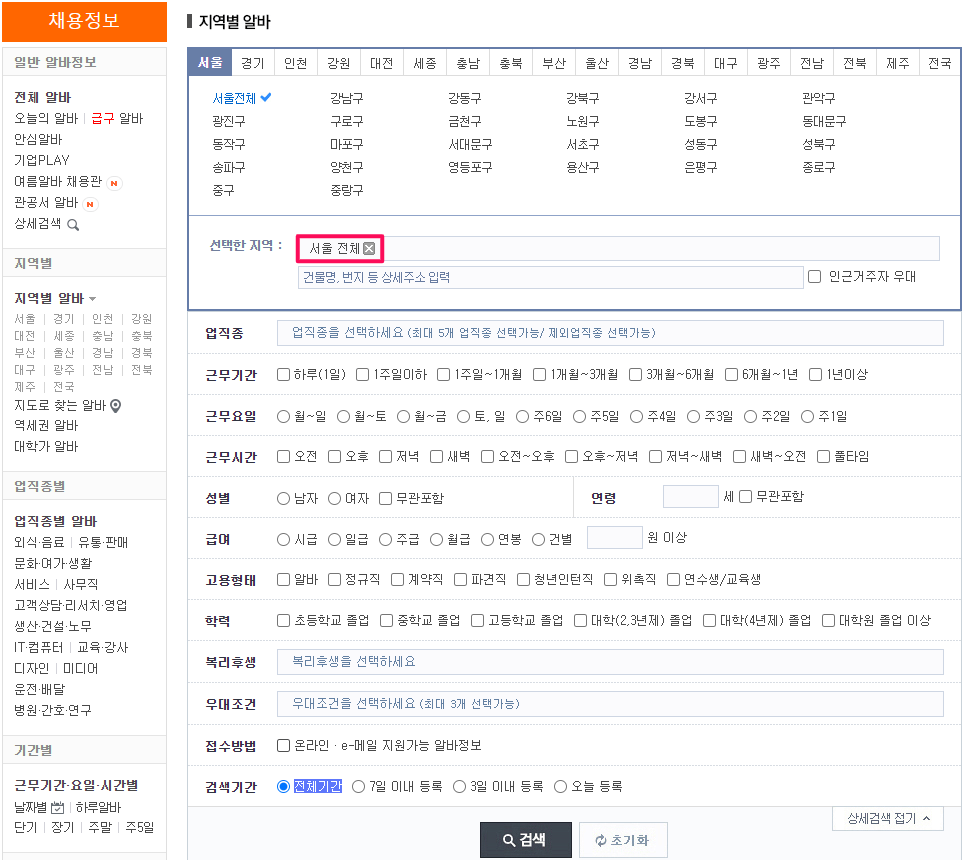Open the 우대조건 selection field
Image resolution: width=964 pixels, height=860 pixels.
coord(610,704)
